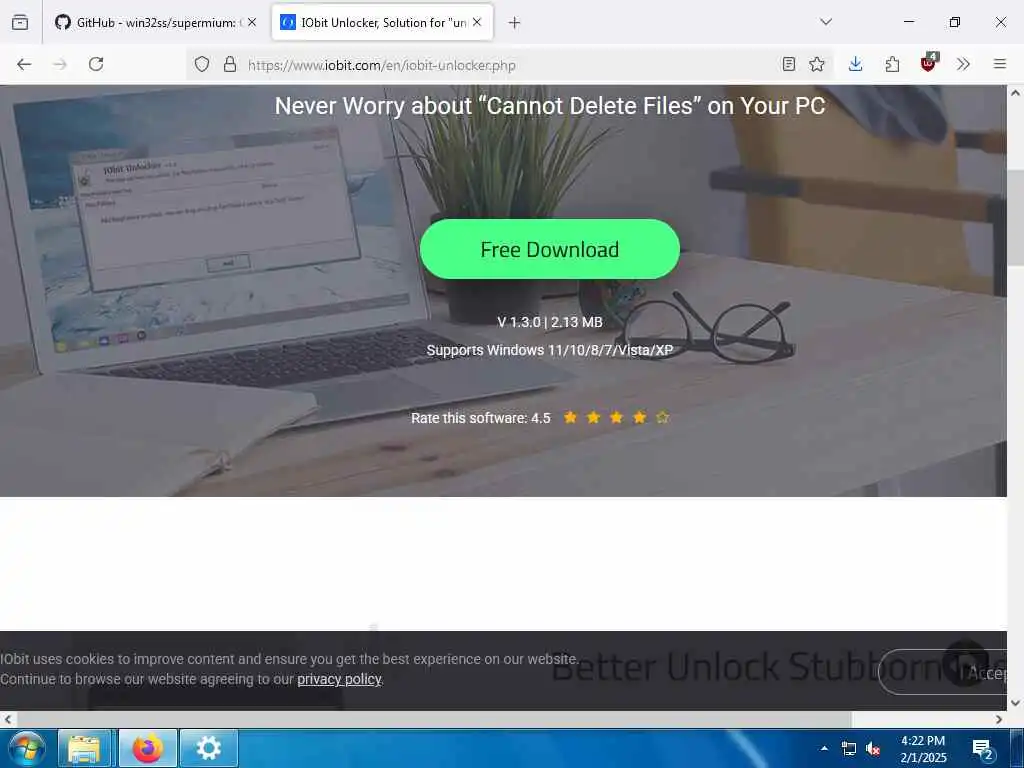1024x768 pixels.
Task: Open a new browser tab
Action: click(515, 23)
